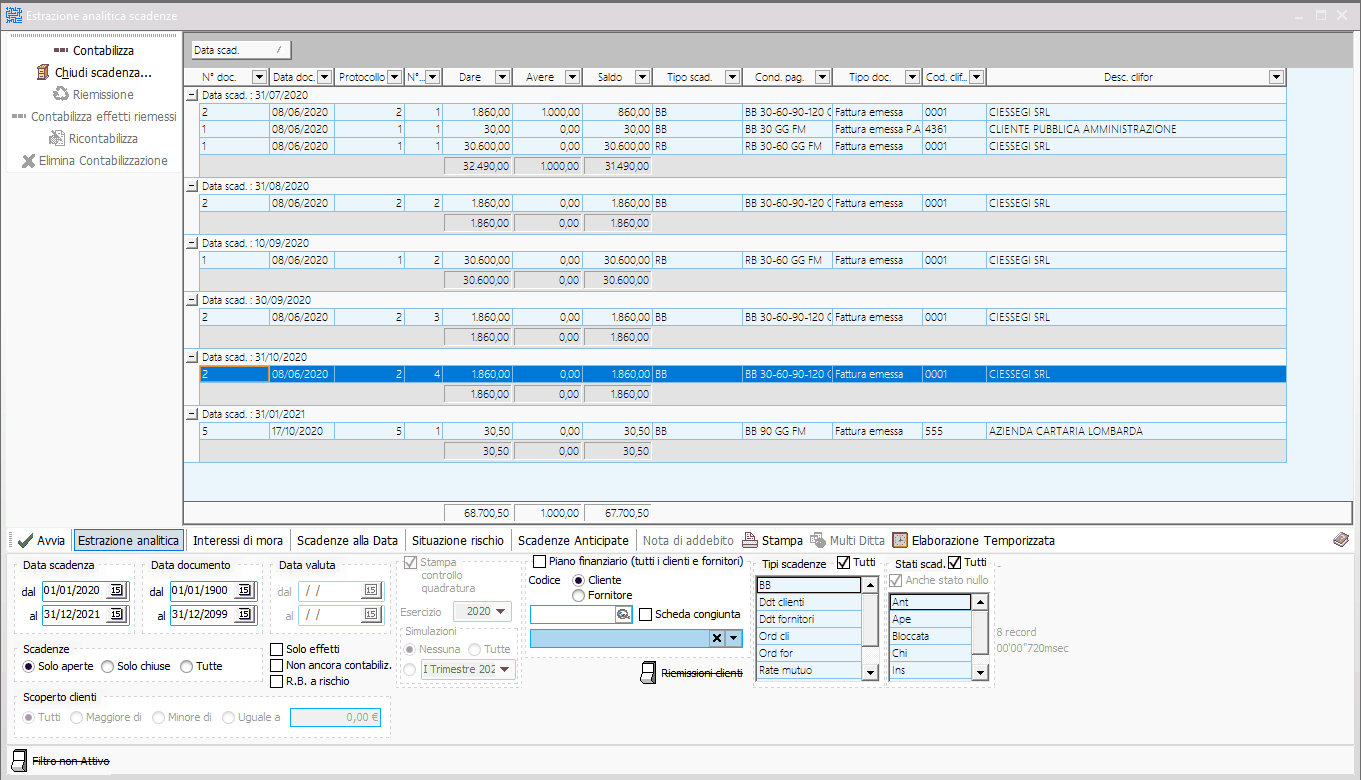
Task: Enable Non ancora contabiliz. checkbox
Action: tap(277, 665)
